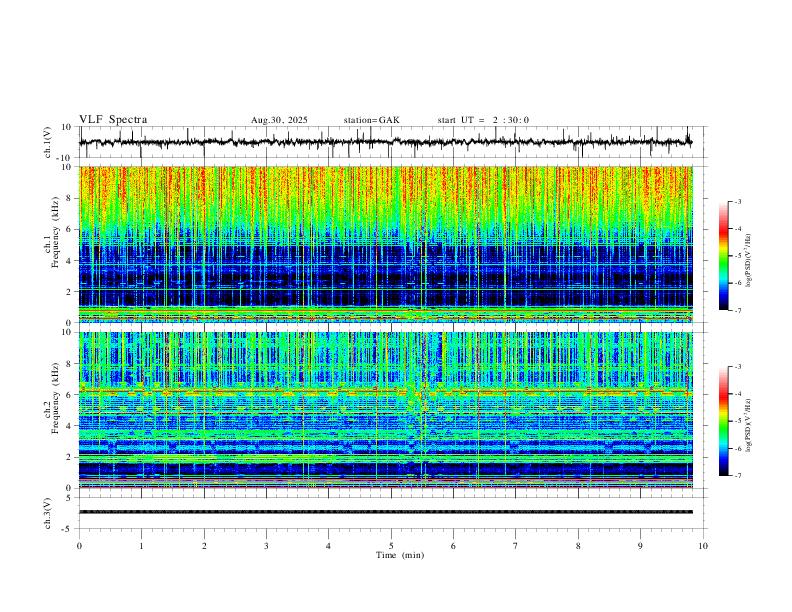The image size is (792, 612).
Task: Select lower log(PSD) colorbar caption
Action: click(749, 425)
